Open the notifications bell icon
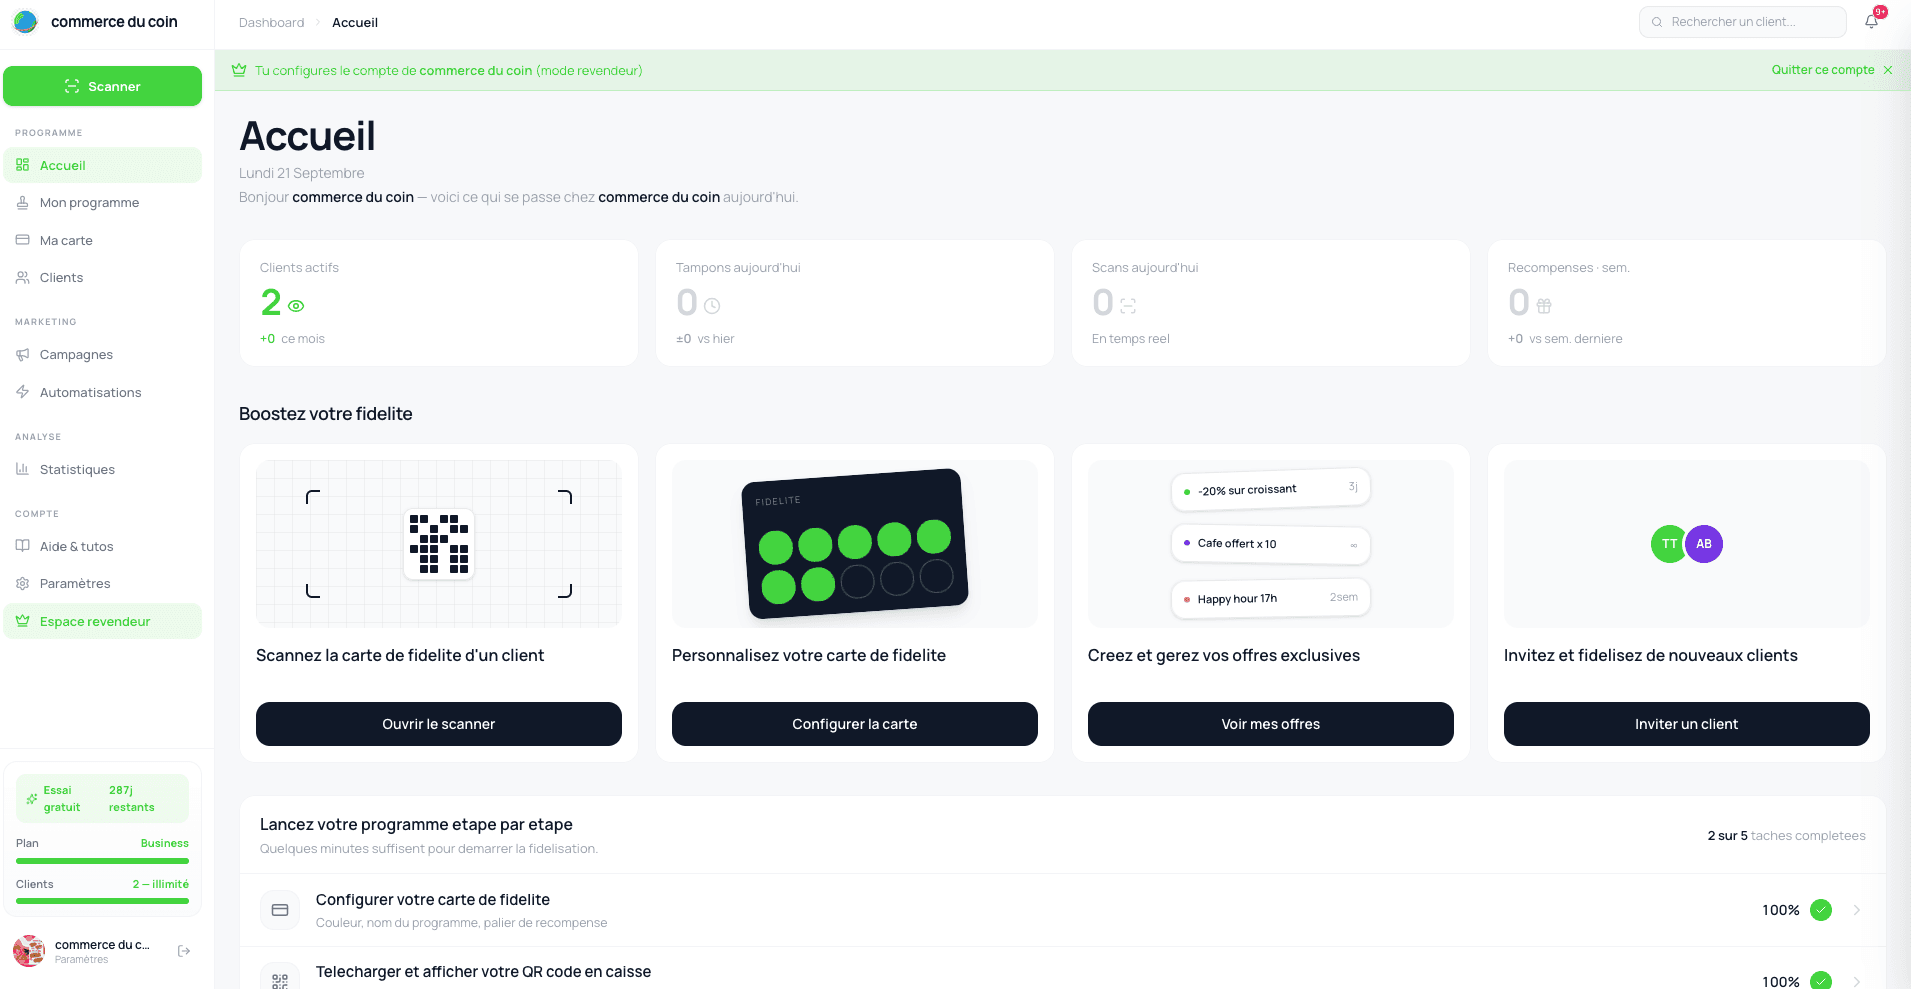This screenshot has height=989, width=1911. pos(1871,22)
